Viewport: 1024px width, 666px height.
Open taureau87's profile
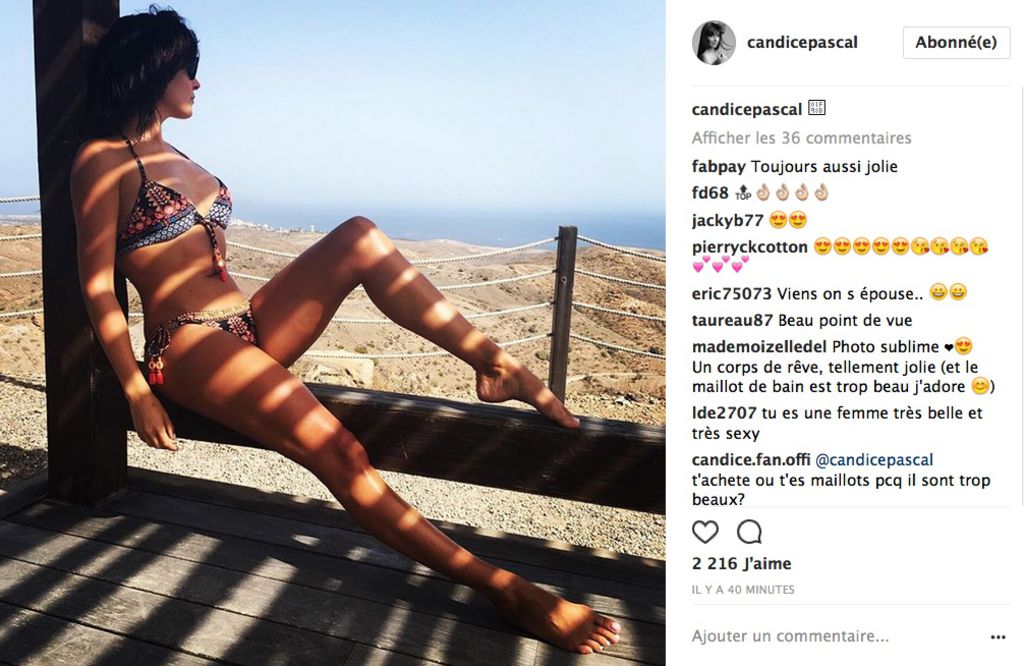coord(732,321)
